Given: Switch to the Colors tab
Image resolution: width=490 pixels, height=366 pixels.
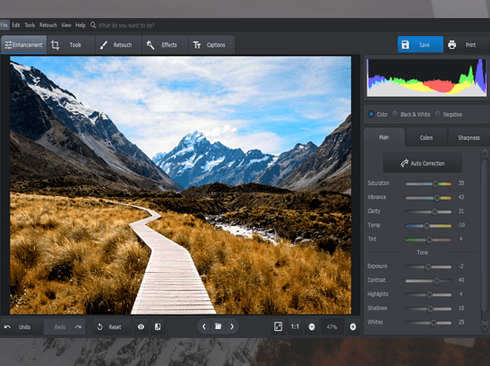Looking at the screenshot, I should pyautogui.click(x=426, y=137).
